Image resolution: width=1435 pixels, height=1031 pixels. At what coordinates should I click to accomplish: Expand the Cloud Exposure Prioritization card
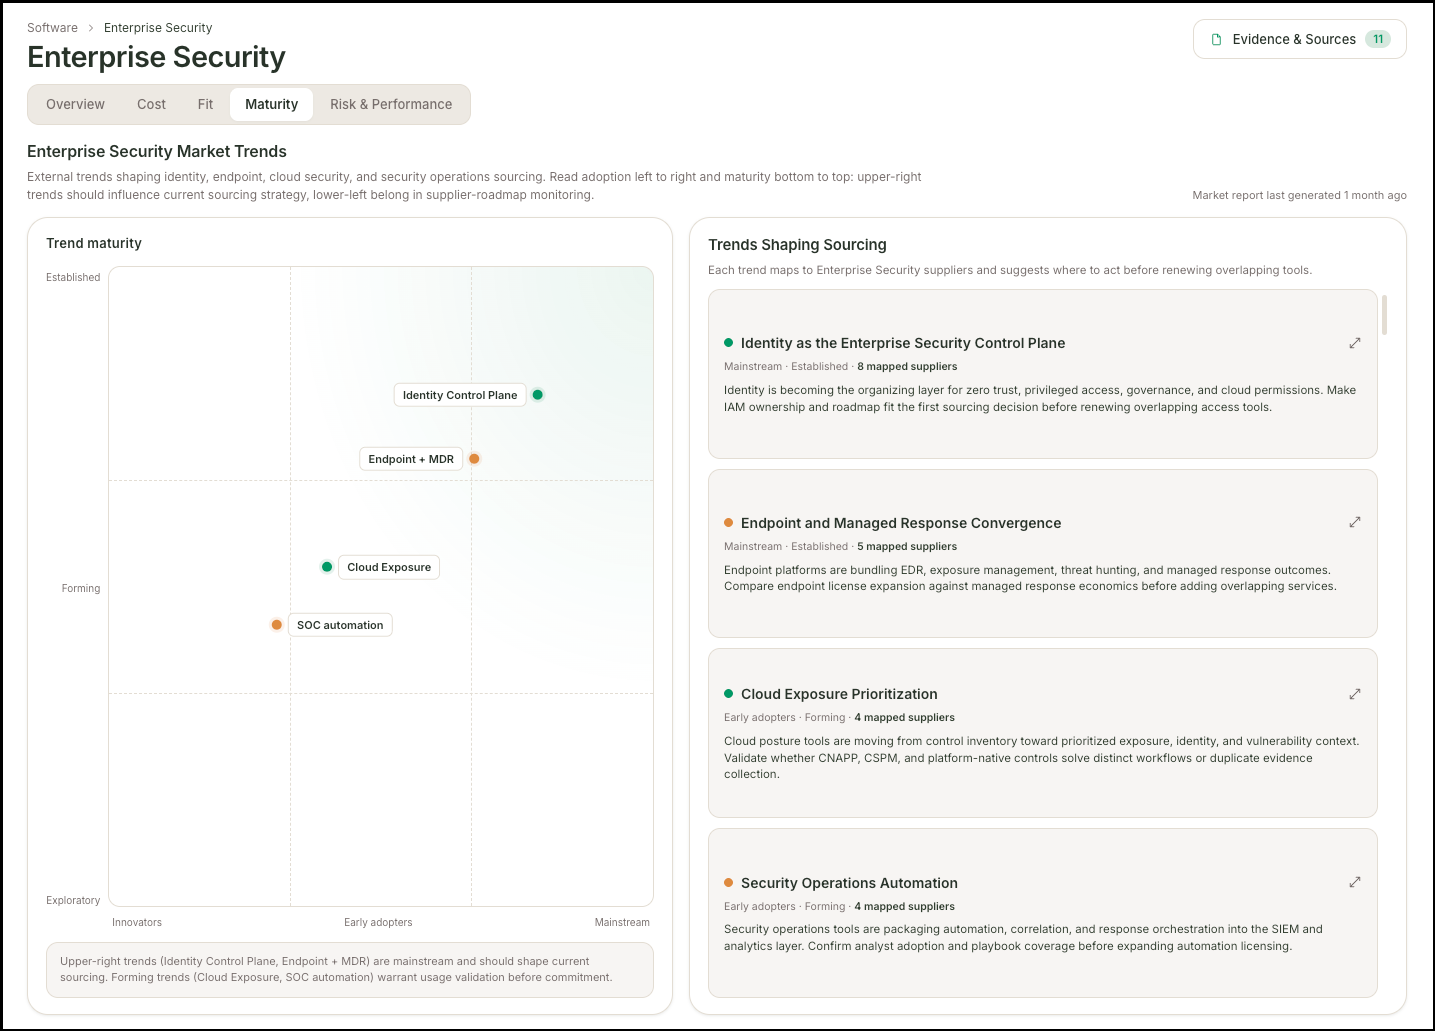pos(1355,694)
